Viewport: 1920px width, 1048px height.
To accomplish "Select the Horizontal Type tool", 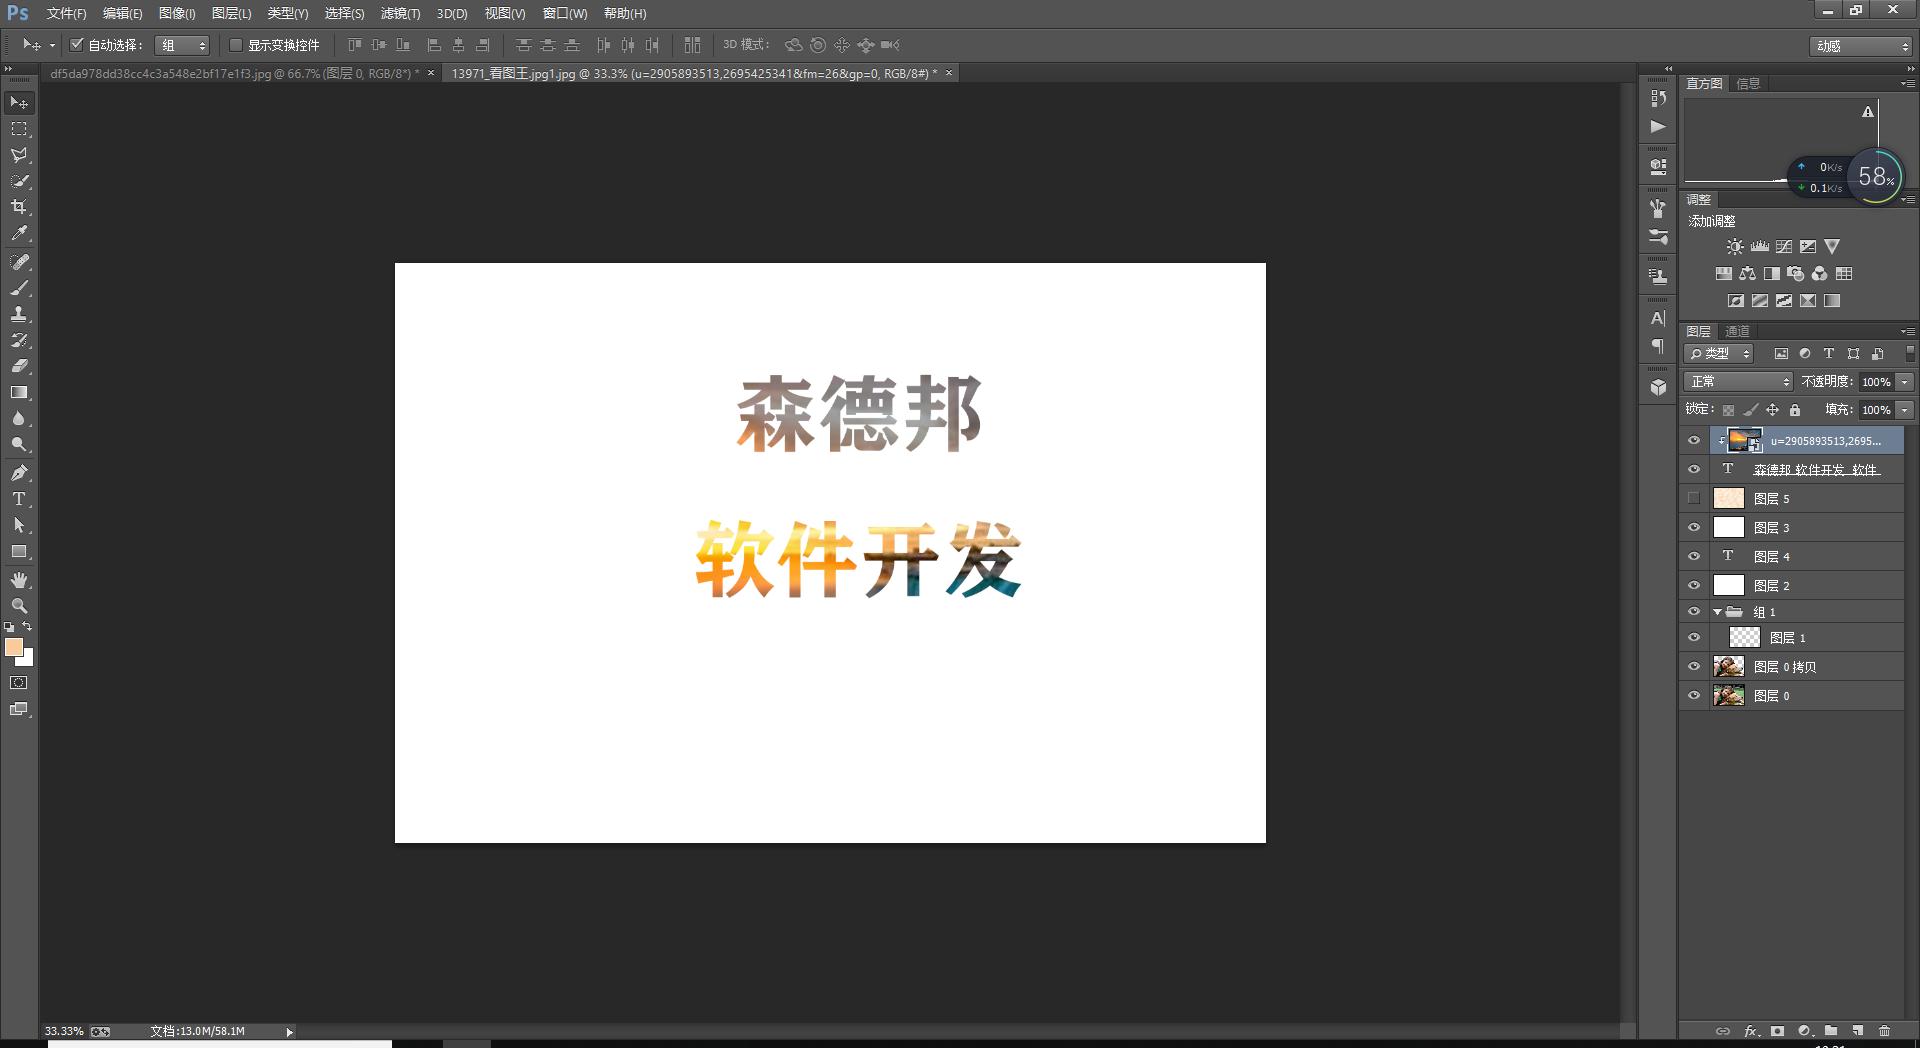I will [18, 499].
